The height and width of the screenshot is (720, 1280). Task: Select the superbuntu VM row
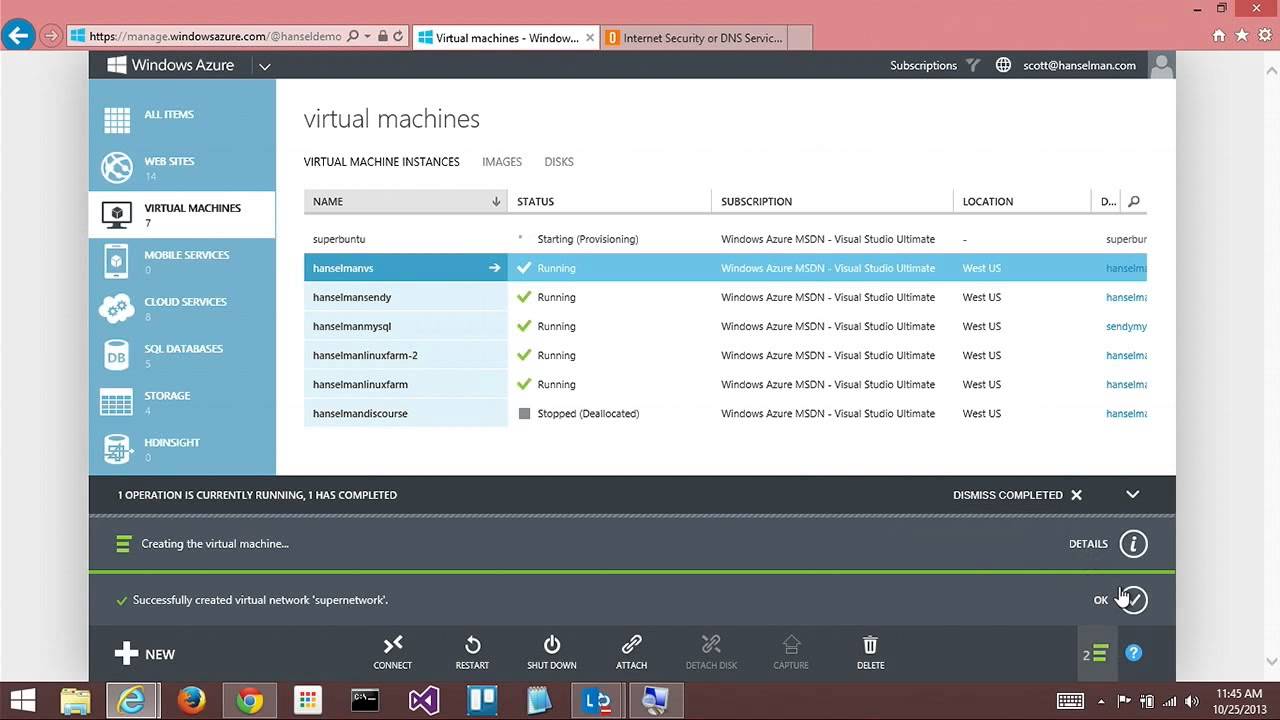pyautogui.click(x=725, y=239)
